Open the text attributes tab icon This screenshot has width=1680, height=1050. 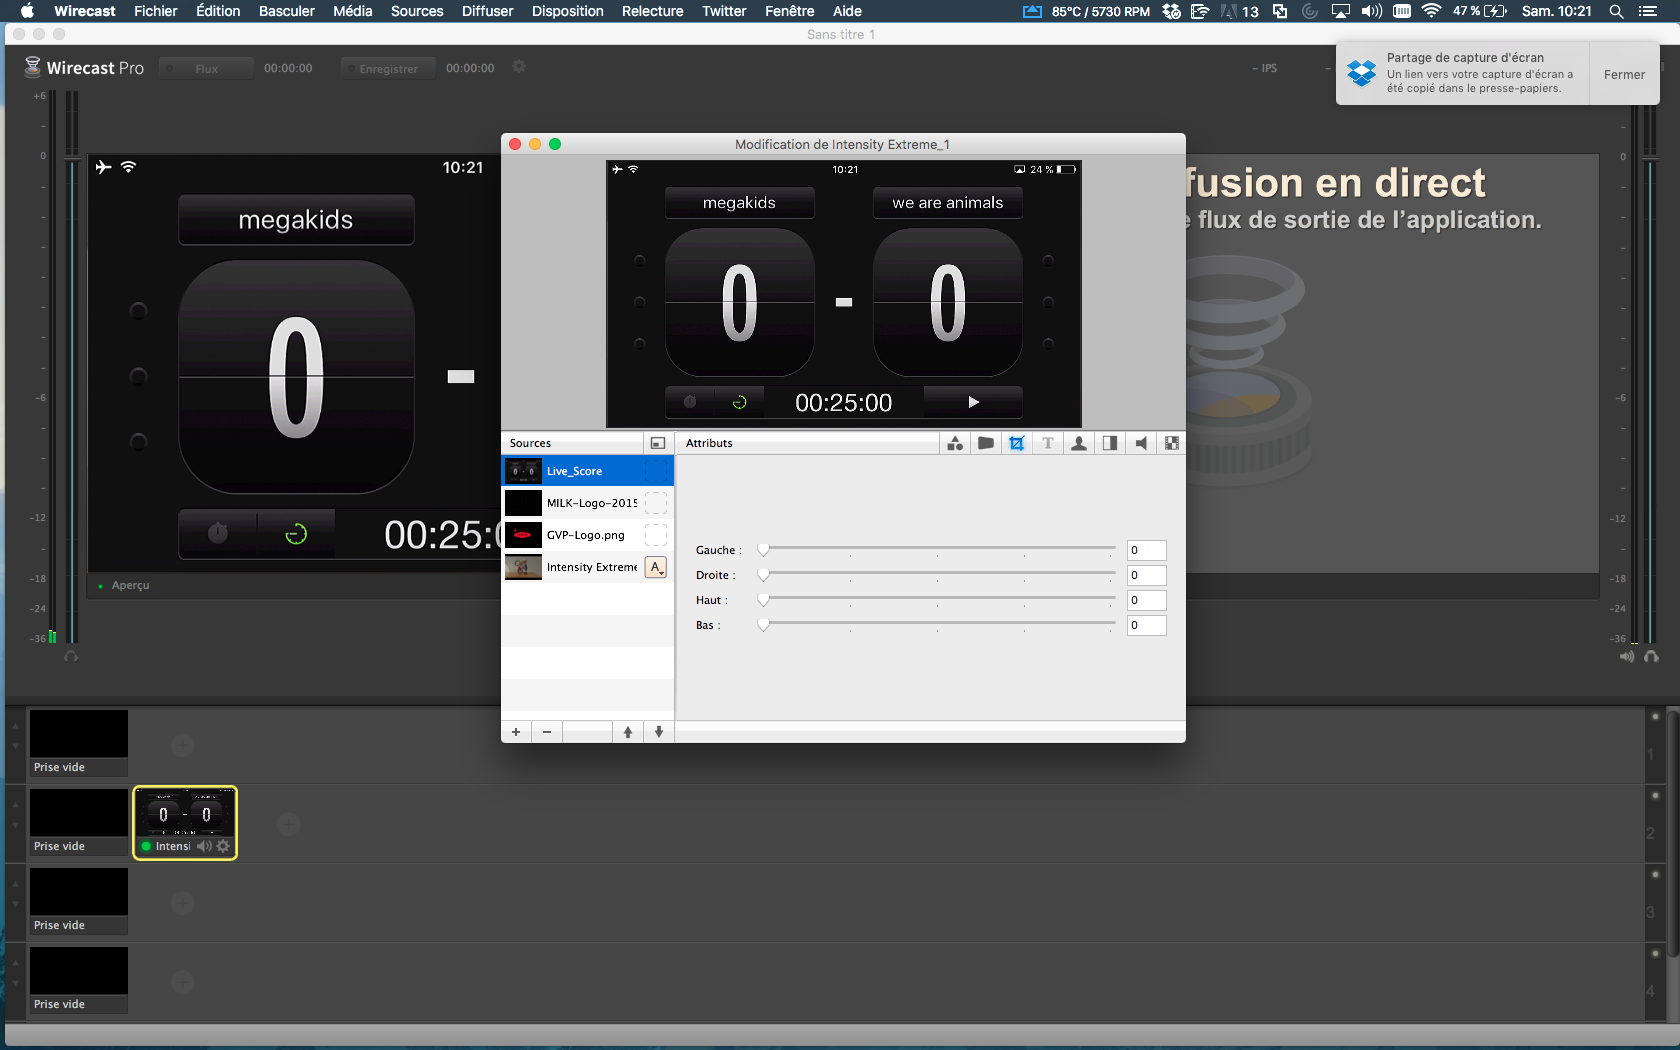pyautogui.click(x=1048, y=443)
